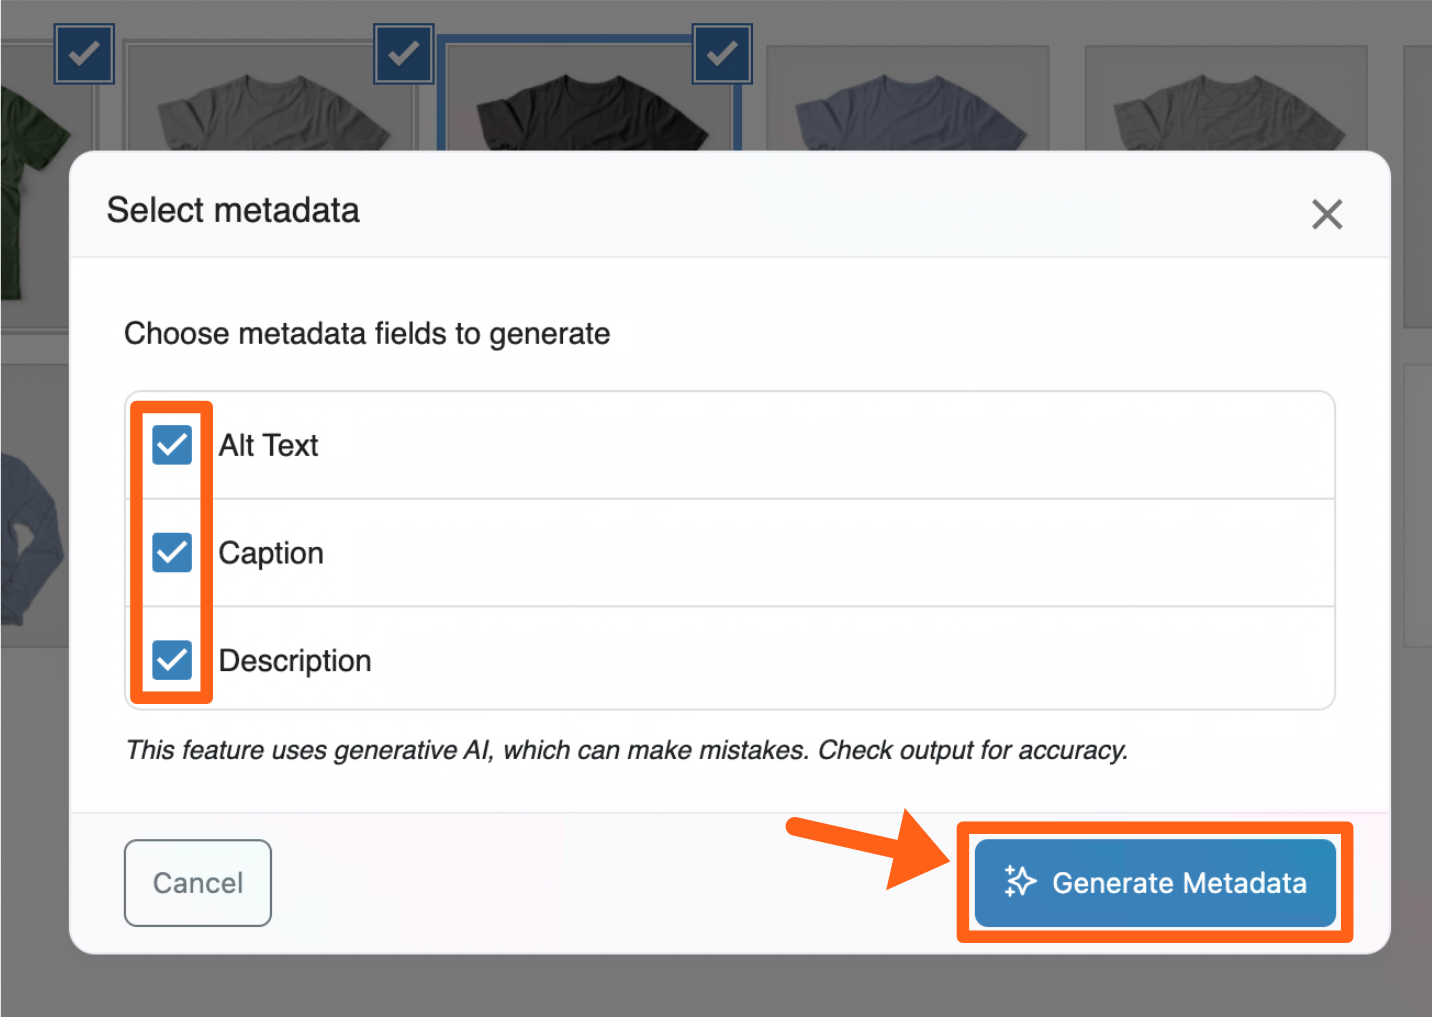The image size is (1432, 1017).
Task: Click the Cancel button
Action: pos(198,883)
